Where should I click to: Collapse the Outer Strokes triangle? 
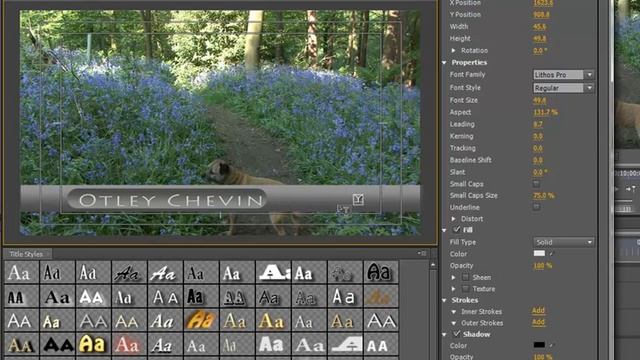tap(453, 323)
